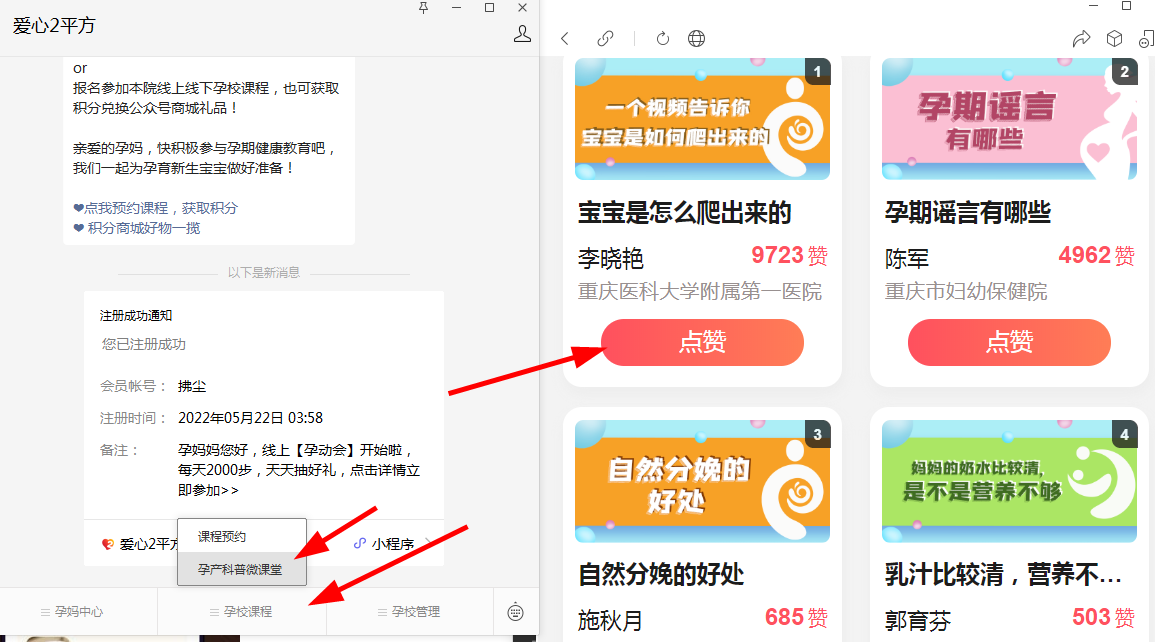The height and width of the screenshot is (642, 1155).
Task: Click the title 宝宝是怎么爬出来的
Action: coord(684,213)
